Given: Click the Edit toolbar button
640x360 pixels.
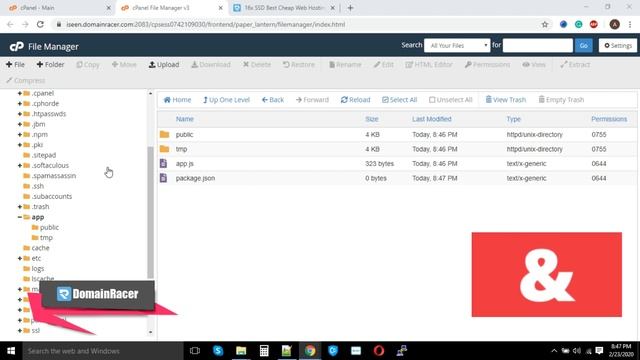Looking at the screenshot, I should click(383, 64).
